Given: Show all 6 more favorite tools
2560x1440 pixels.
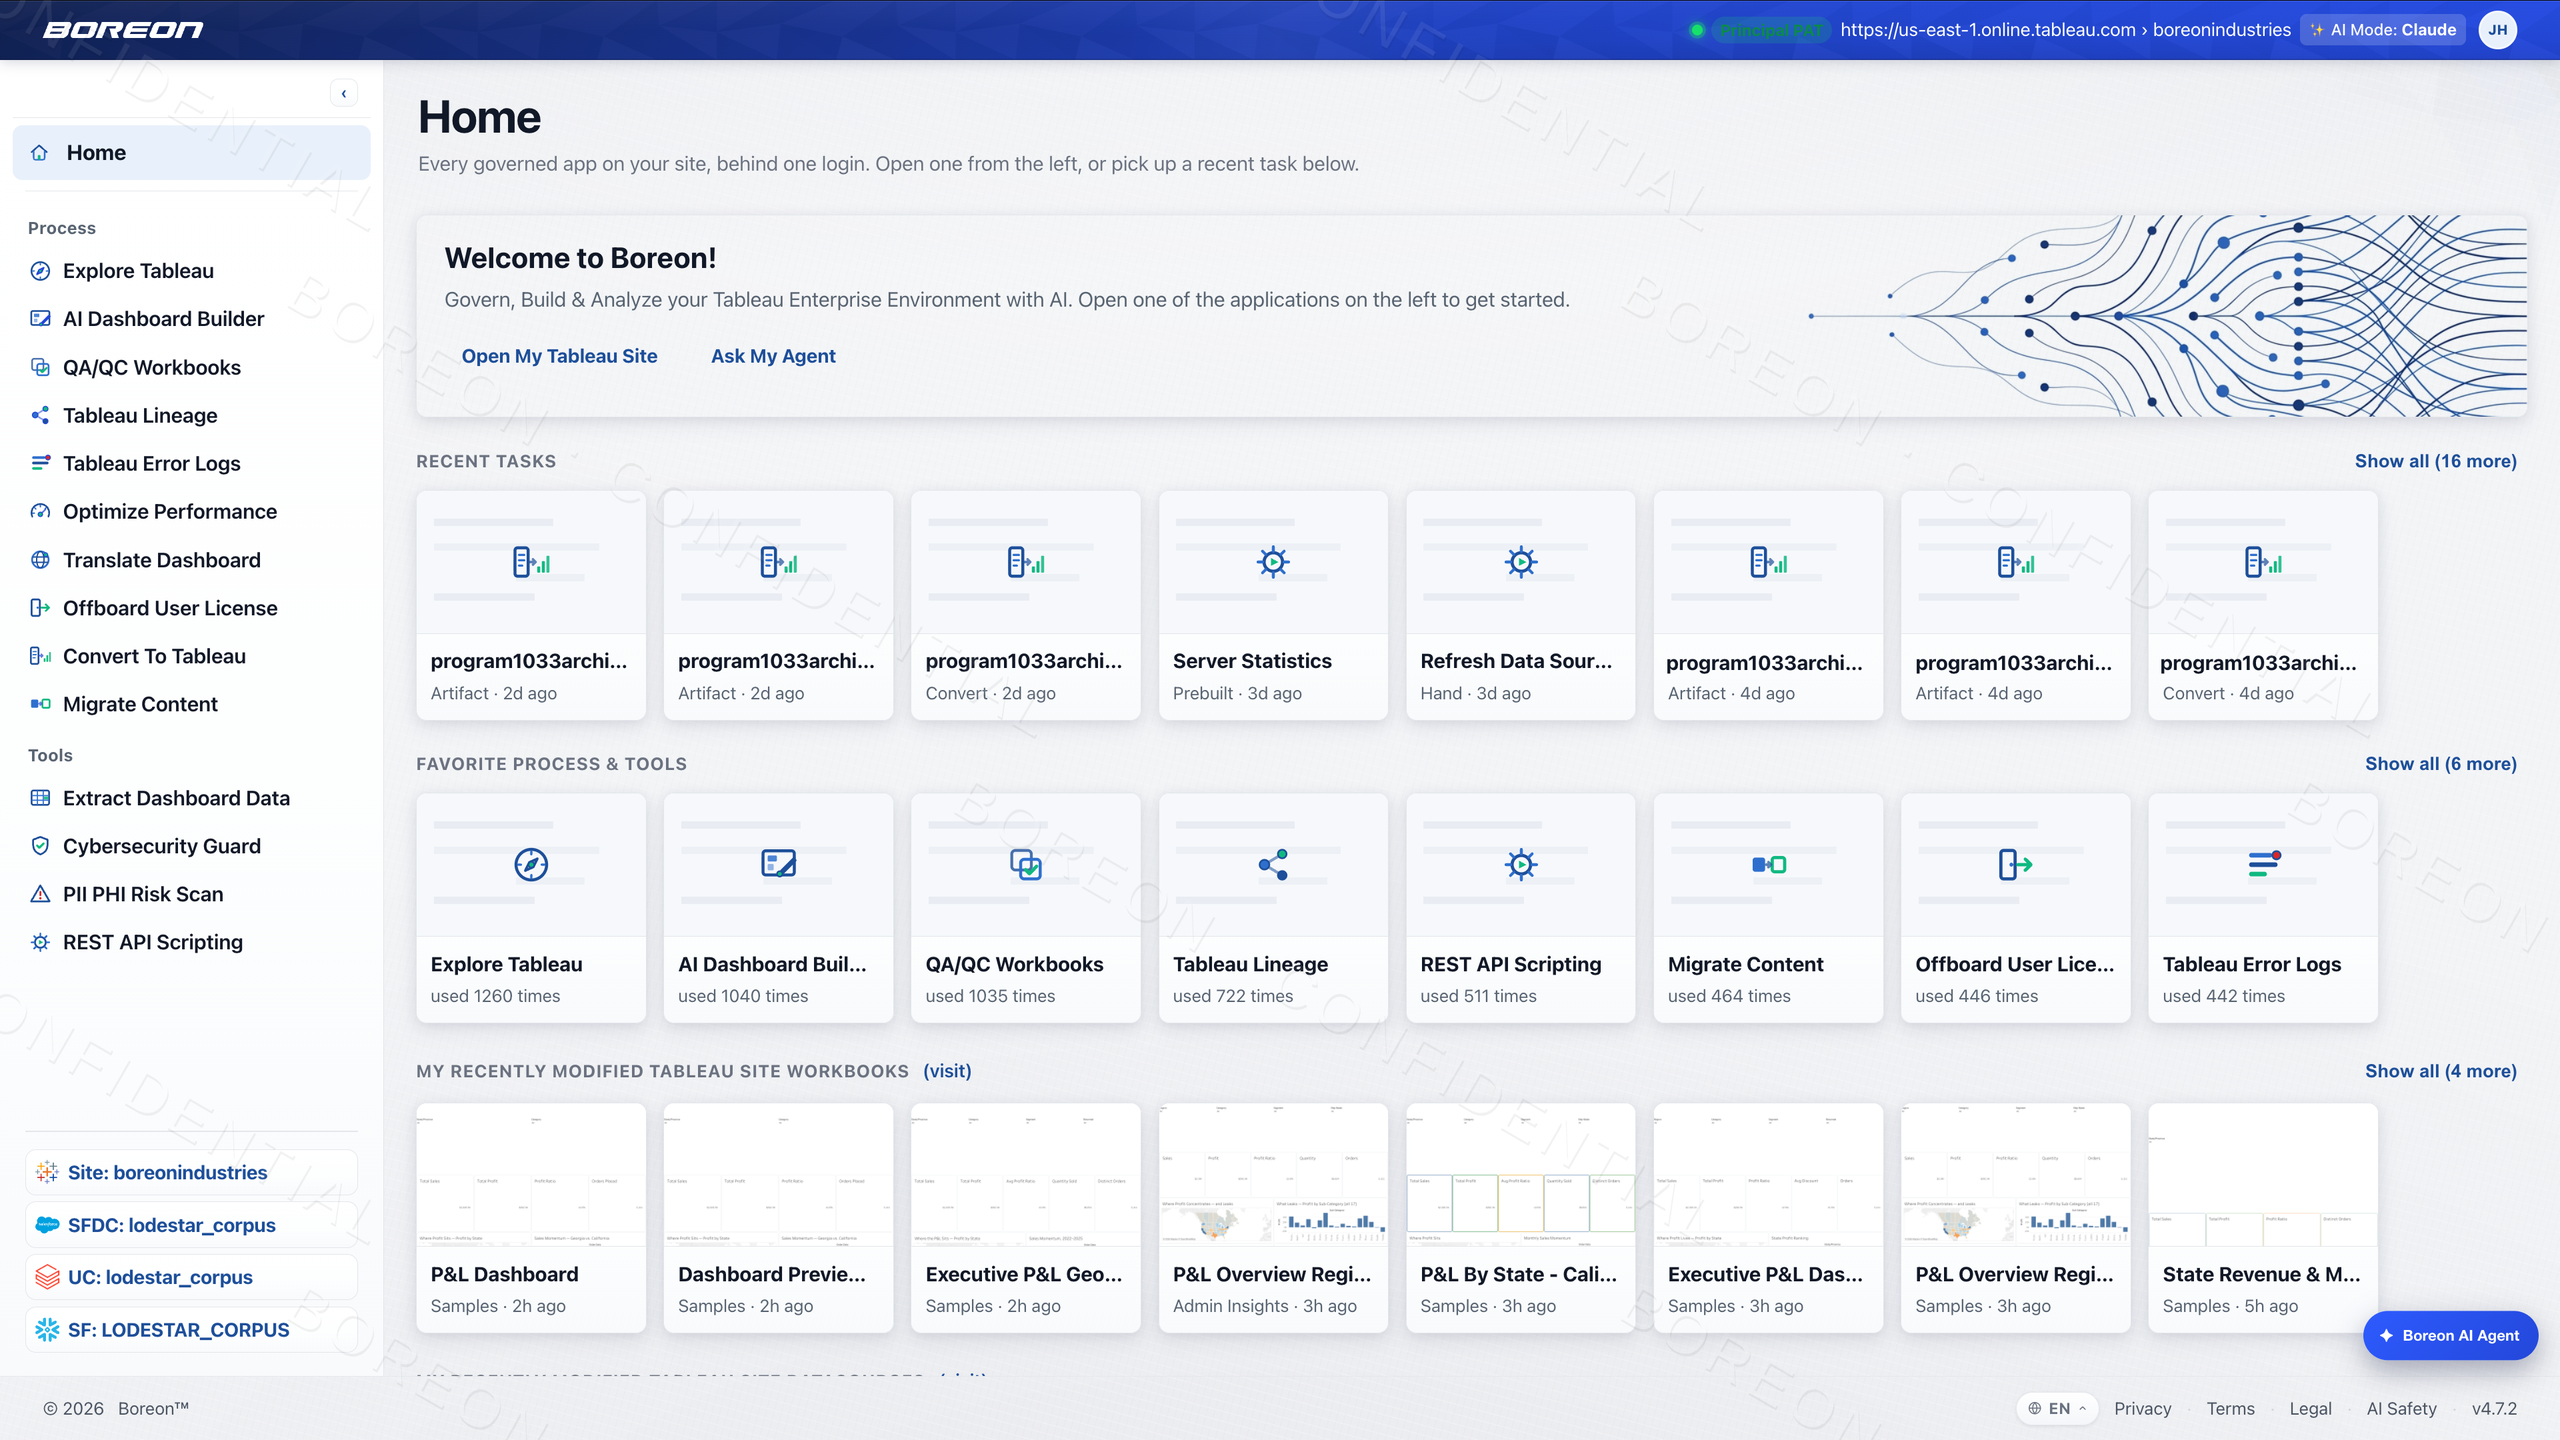Looking at the screenshot, I should click(x=2440, y=764).
